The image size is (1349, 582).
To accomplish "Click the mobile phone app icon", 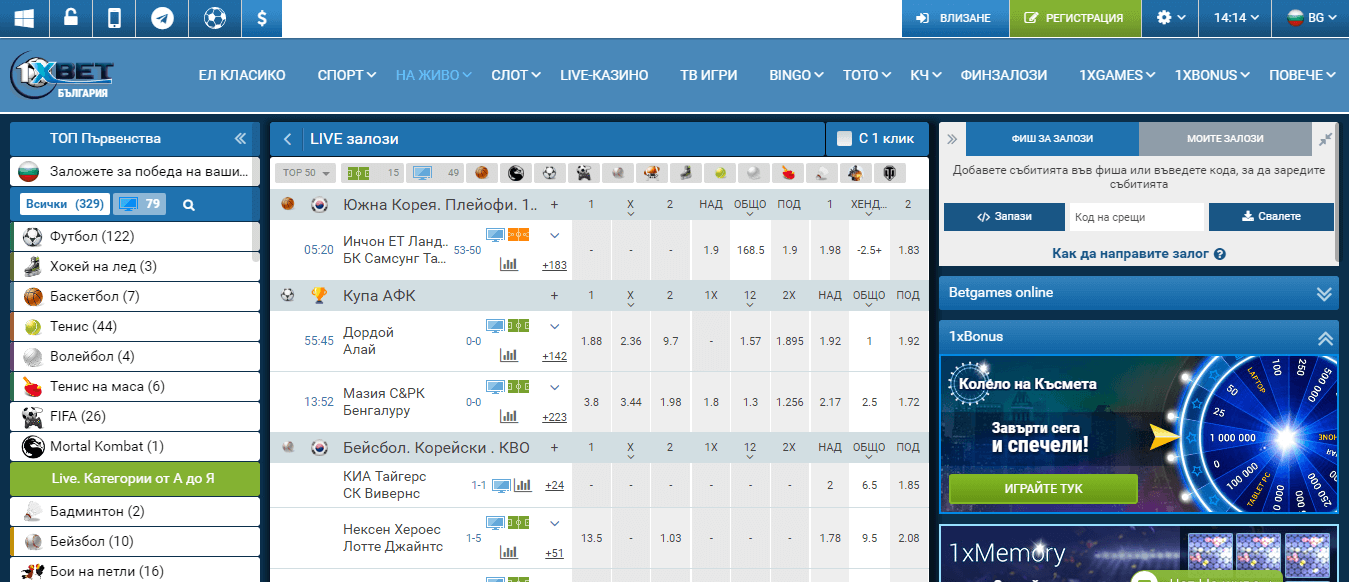I will (x=115, y=18).
